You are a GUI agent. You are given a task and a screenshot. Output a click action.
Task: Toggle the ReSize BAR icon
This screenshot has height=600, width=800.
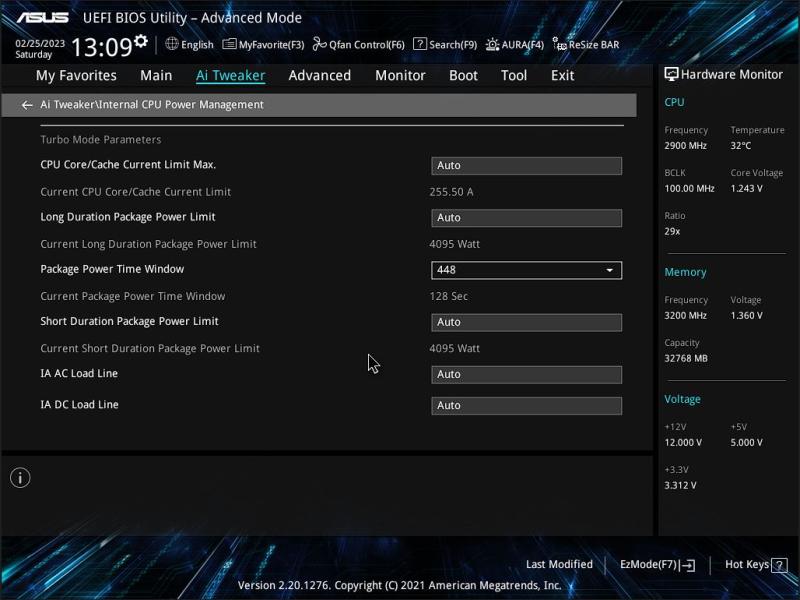pos(560,44)
